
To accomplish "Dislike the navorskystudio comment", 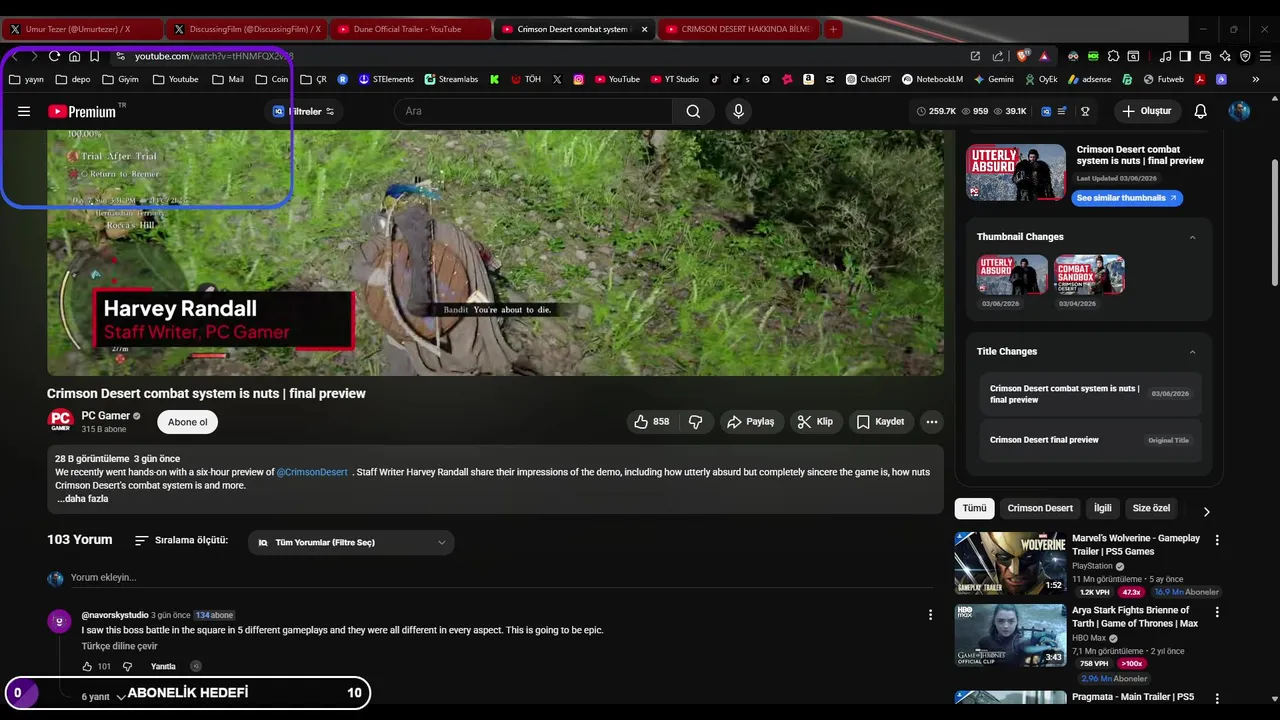I will point(127,666).
